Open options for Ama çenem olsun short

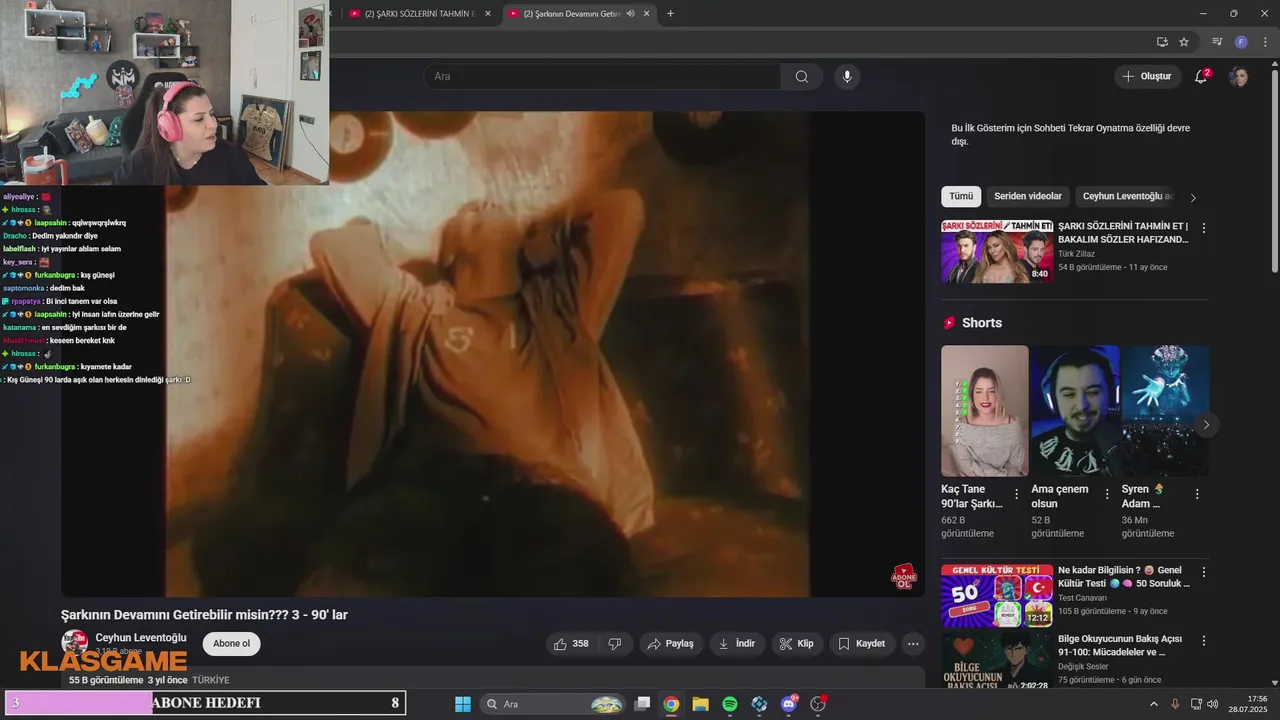click(x=1107, y=494)
